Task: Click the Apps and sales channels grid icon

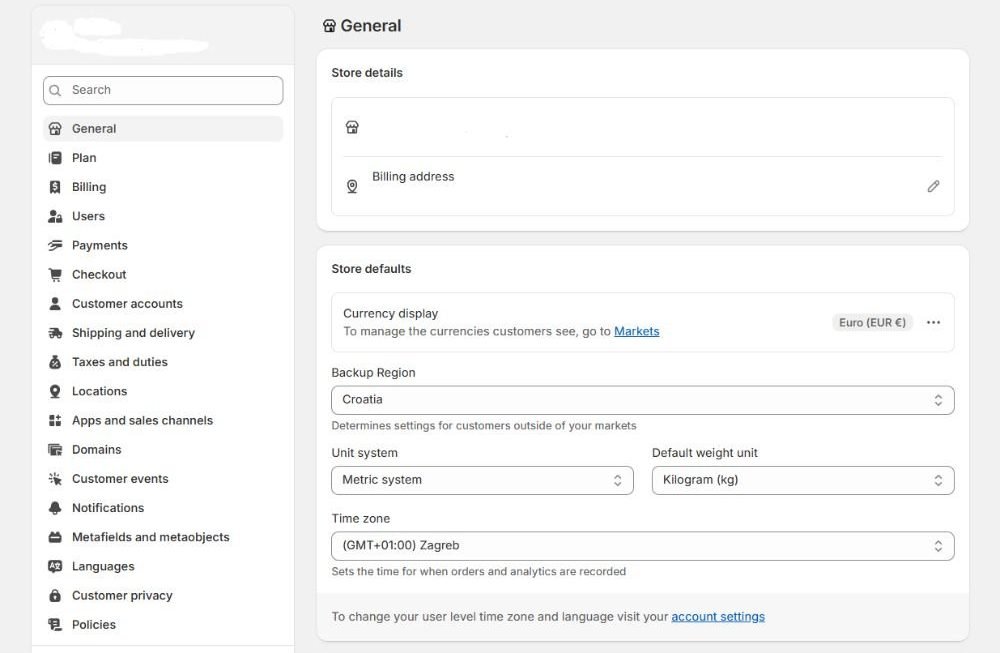Action: [x=55, y=420]
